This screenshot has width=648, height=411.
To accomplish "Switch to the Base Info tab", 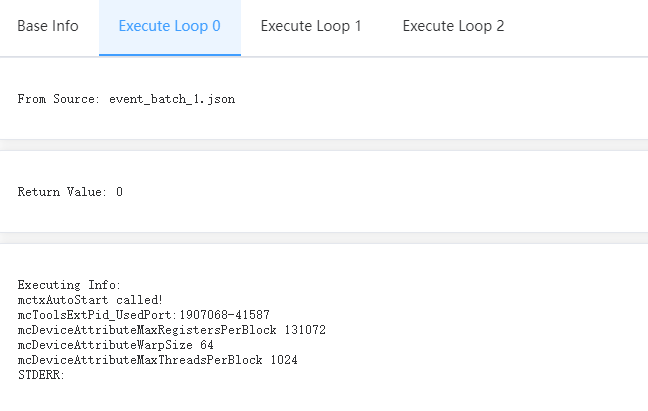I will pyautogui.click(x=48, y=27).
